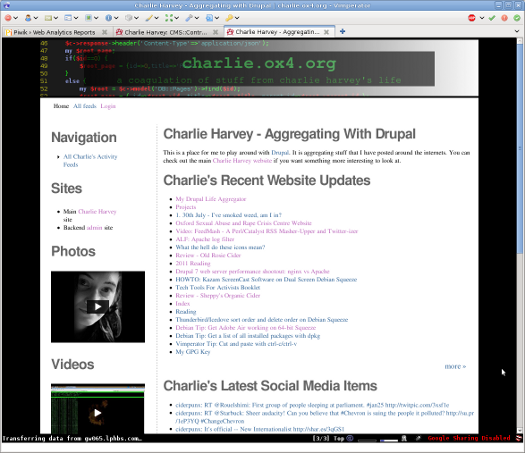The height and width of the screenshot is (453, 525).
Task: Open the Disable dropdown arrow
Action: coord(15,18)
